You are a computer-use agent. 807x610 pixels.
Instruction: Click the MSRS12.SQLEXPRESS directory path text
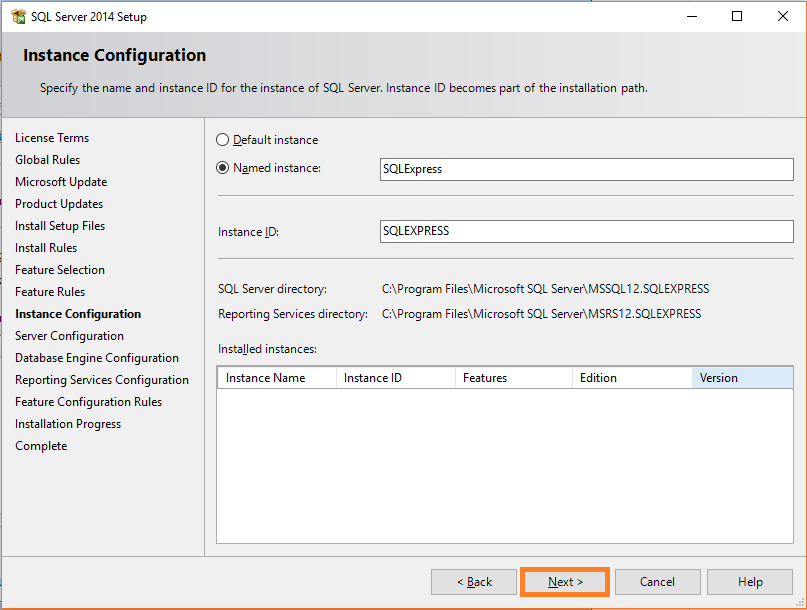click(x=541, y=314)
